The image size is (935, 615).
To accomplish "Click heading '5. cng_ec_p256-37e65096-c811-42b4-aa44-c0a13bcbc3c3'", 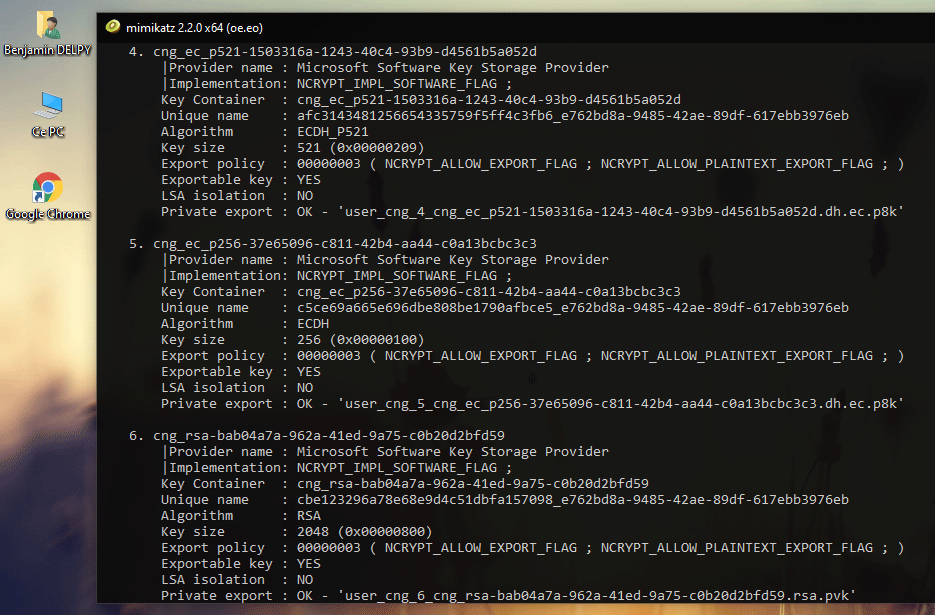I will click(333, 244).
